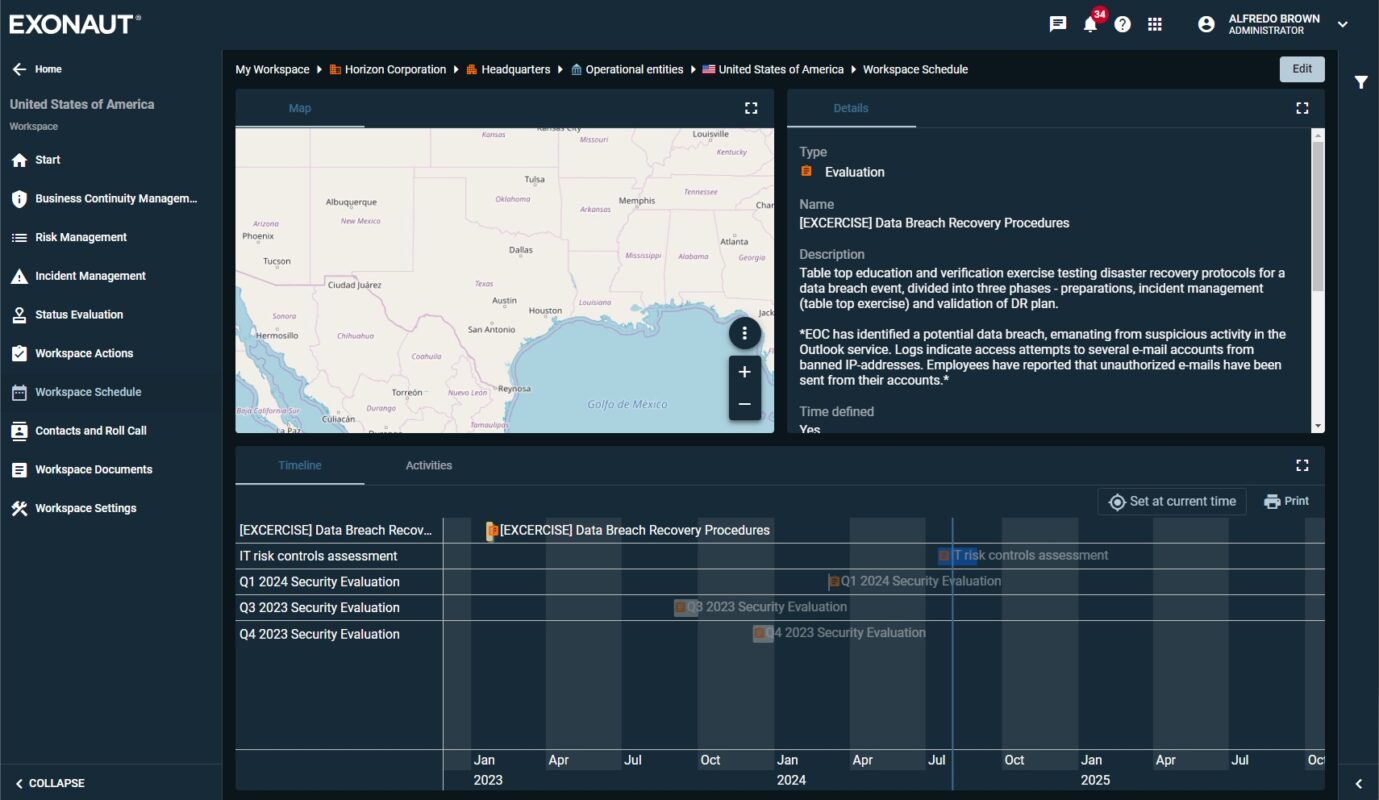Click Q1 2024 Security Evaluation timeline marker
1379x800 pixels.
[834, 581]
